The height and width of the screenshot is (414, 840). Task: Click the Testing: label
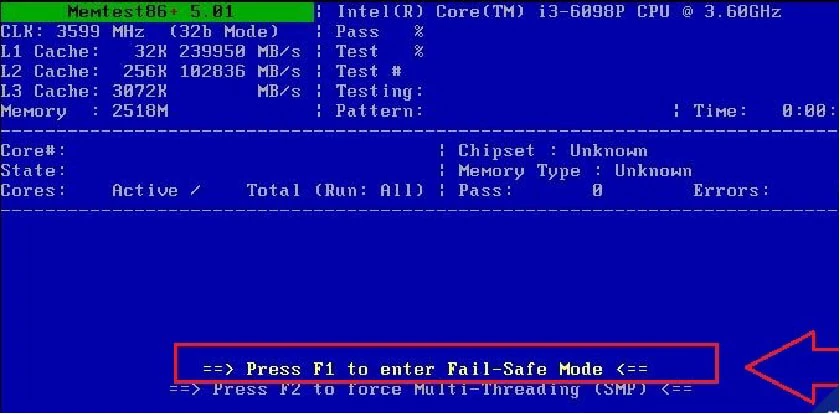[380, 92]
